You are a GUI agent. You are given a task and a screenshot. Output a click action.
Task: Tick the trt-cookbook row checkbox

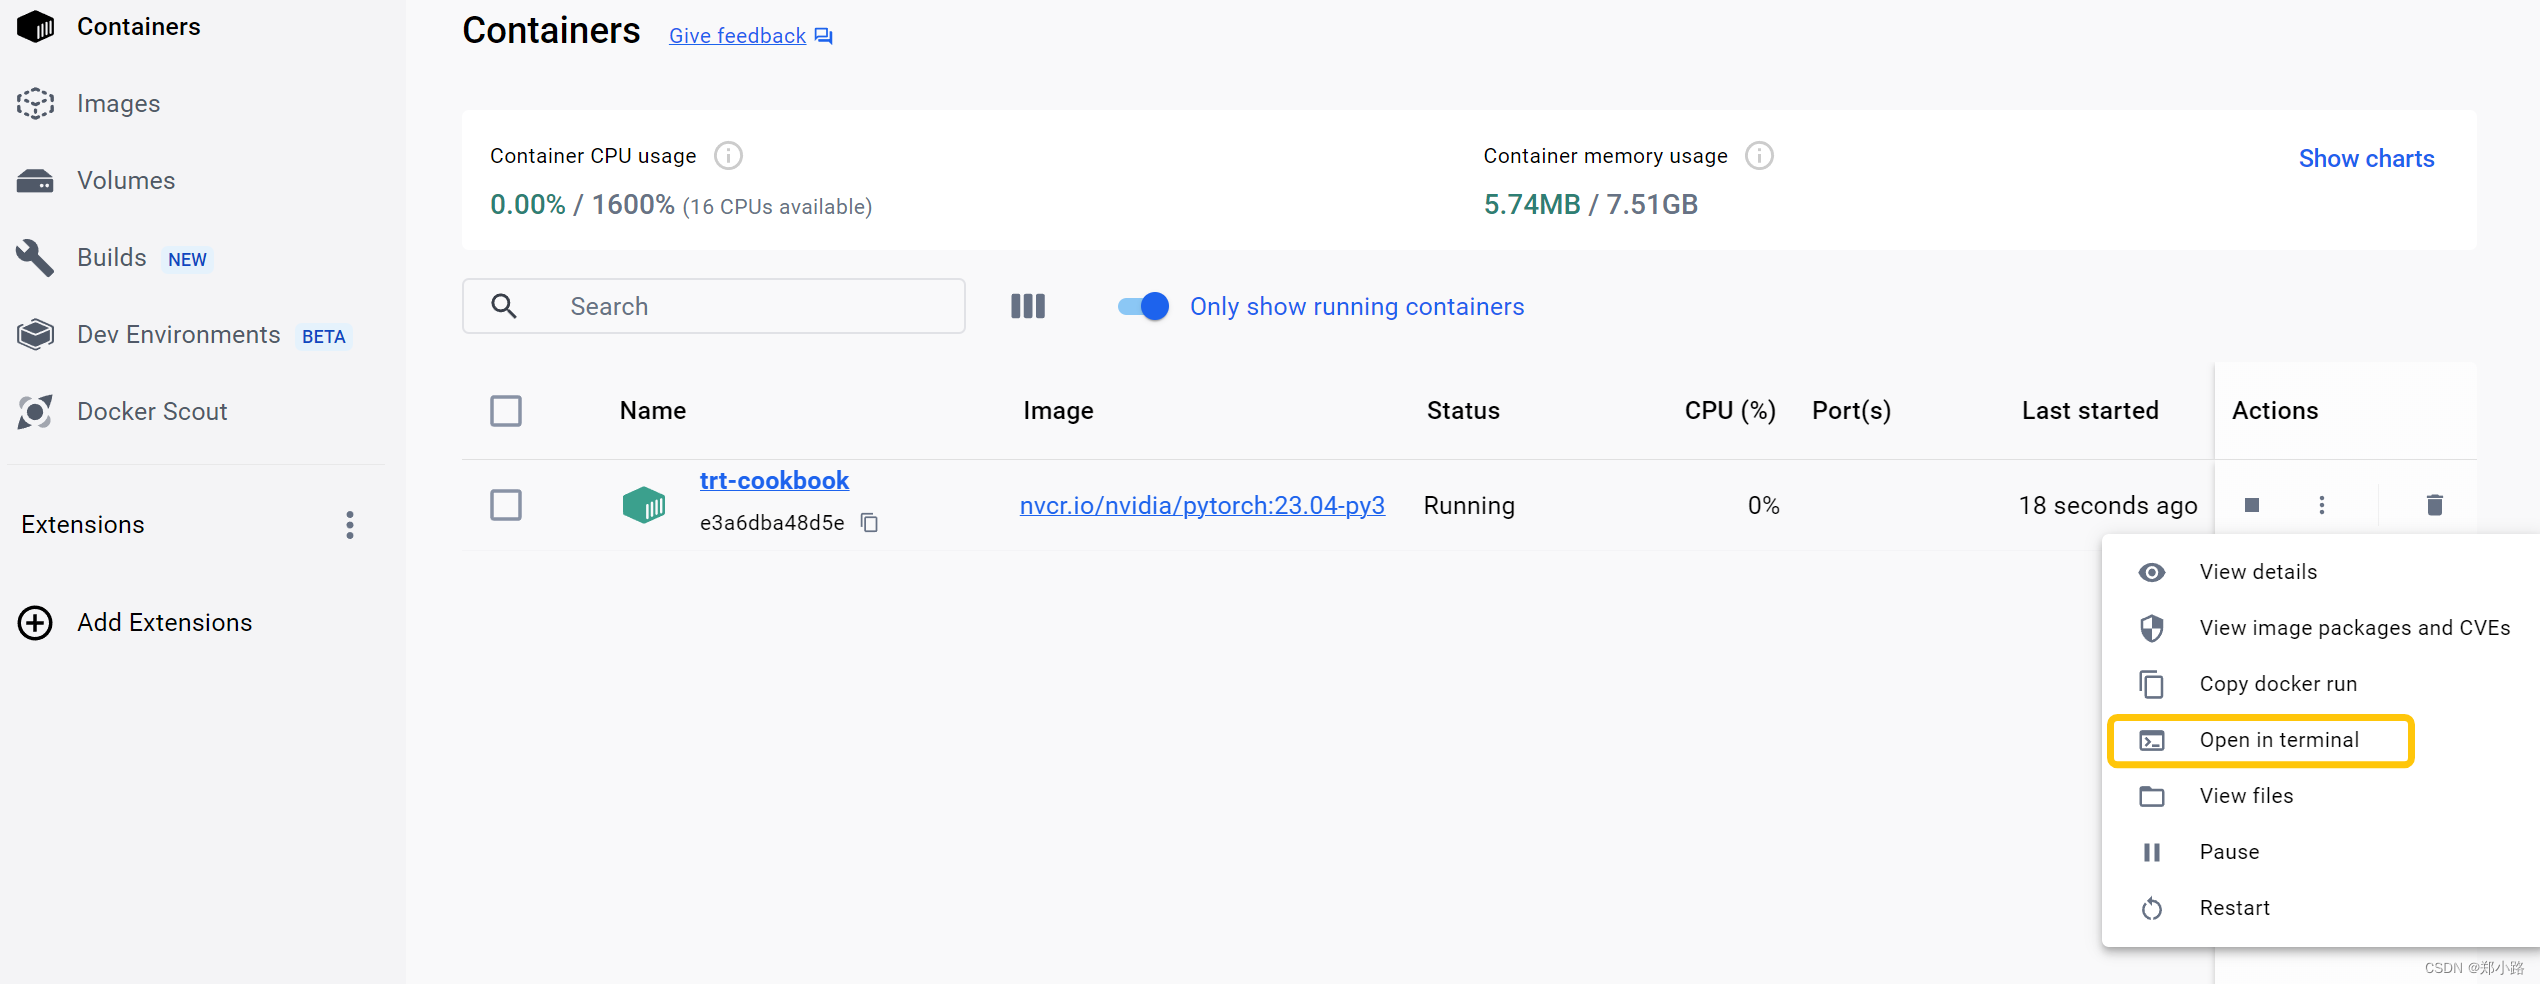[x=506, y=505]
